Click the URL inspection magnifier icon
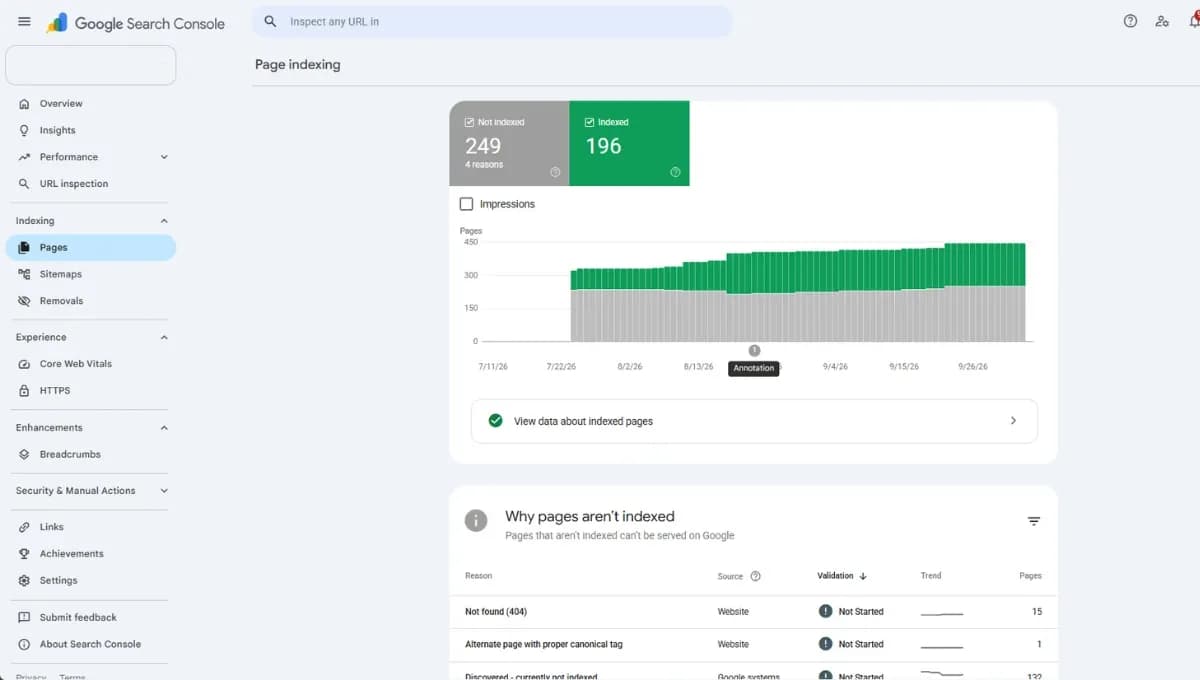 (x=24, y=184)
